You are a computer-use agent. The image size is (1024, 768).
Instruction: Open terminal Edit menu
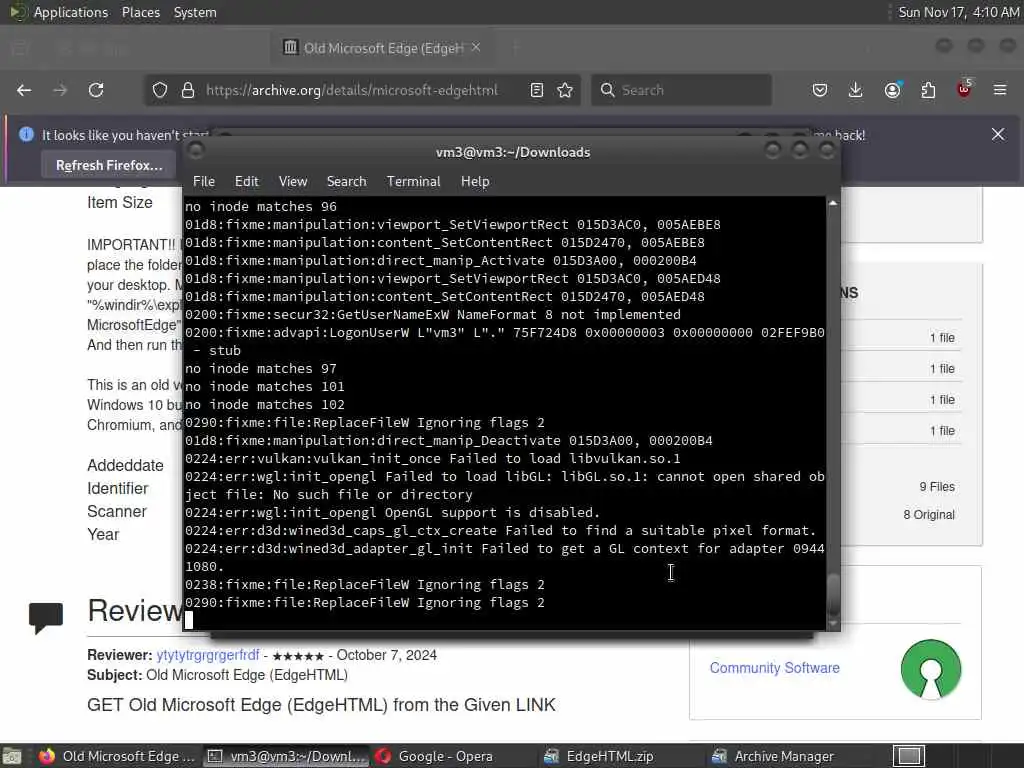pos(246,182)
